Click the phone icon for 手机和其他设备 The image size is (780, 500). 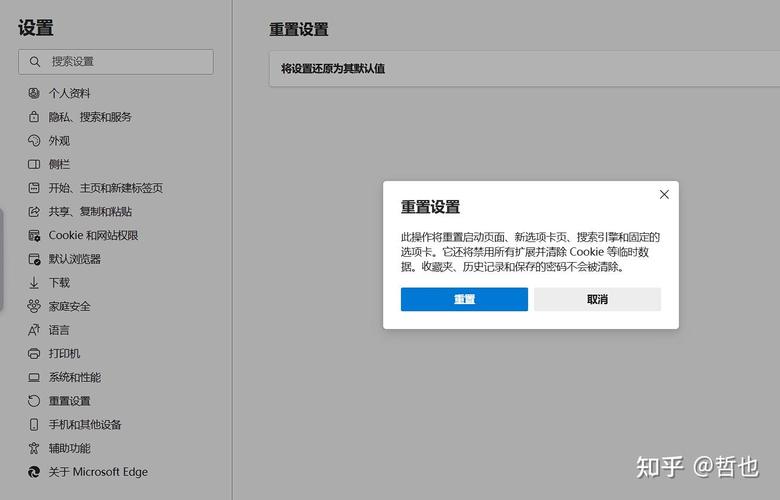[34, 424]
